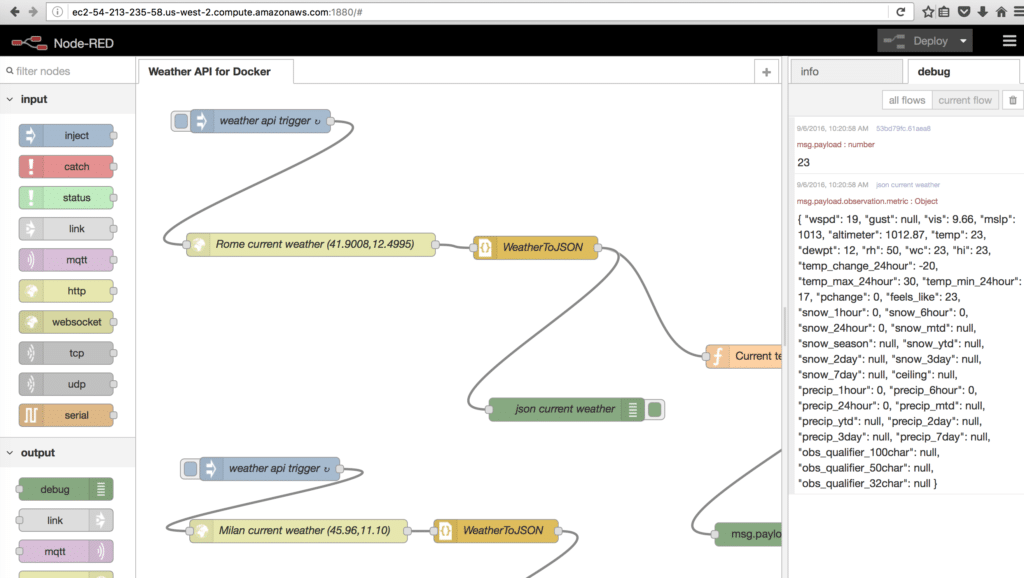The image size is (1024, 578).
Task: Deploy the flow
Action: (x=916, y=40)
